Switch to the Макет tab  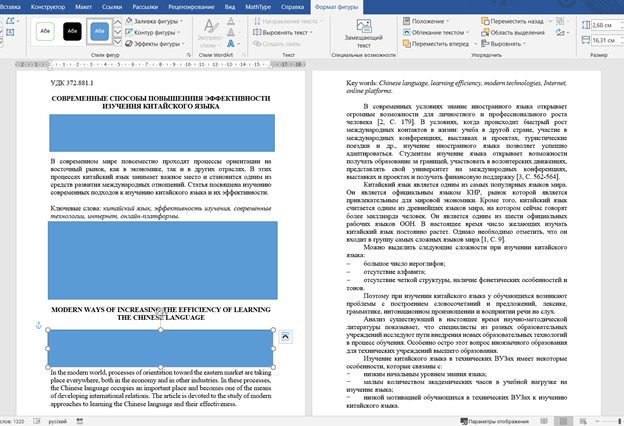(x=83, y=7)
